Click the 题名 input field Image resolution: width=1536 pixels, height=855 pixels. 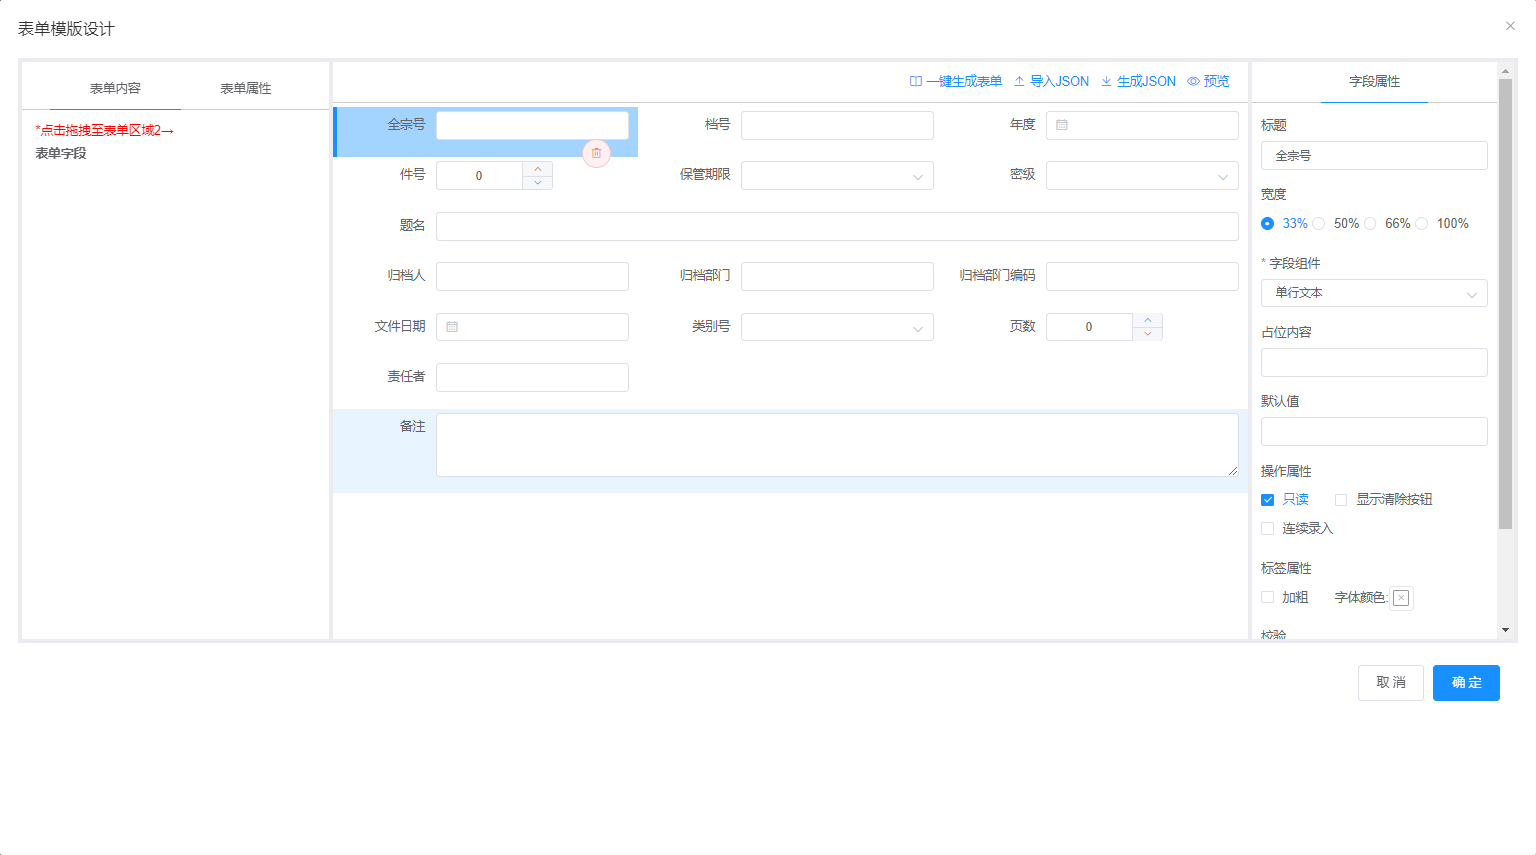(837, 226)
